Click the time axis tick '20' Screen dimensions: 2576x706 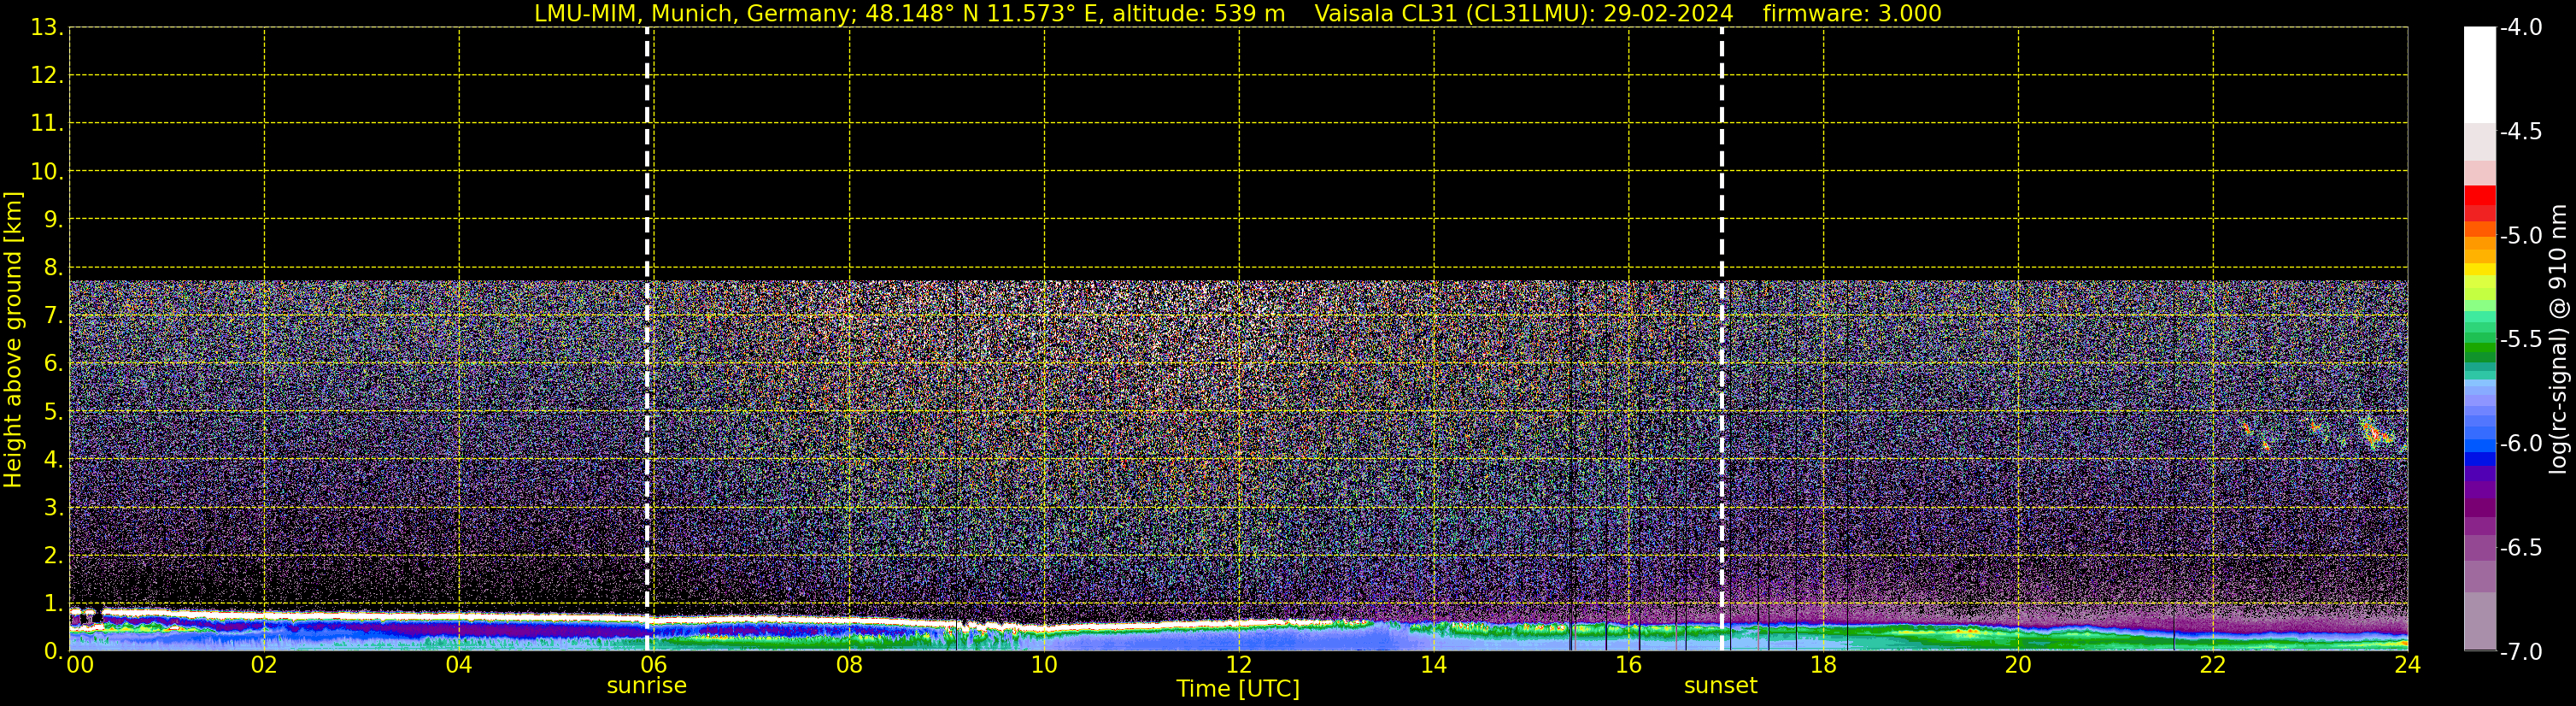(2018, 665)
